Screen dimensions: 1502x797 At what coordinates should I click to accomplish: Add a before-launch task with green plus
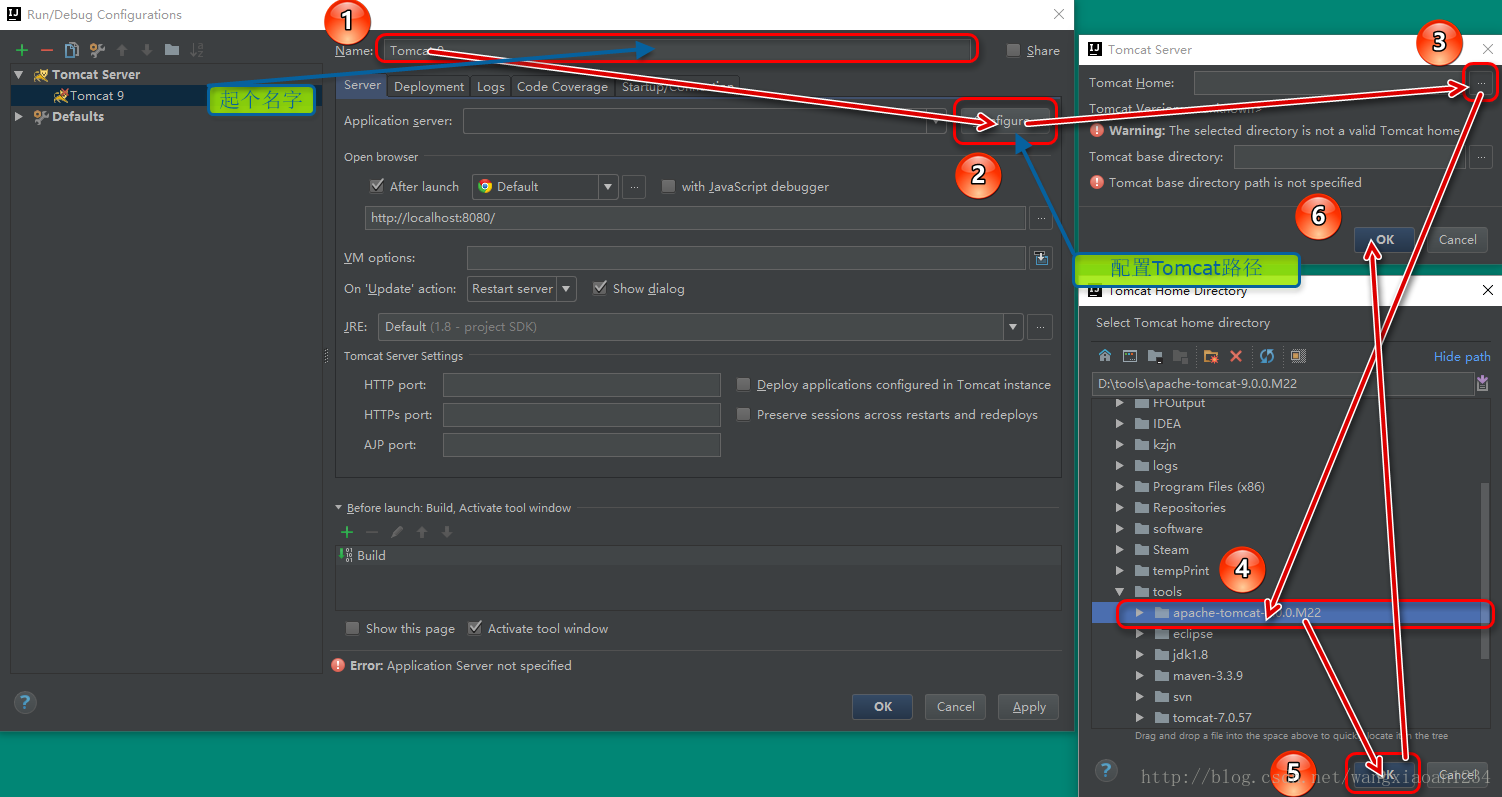point(347,532)
